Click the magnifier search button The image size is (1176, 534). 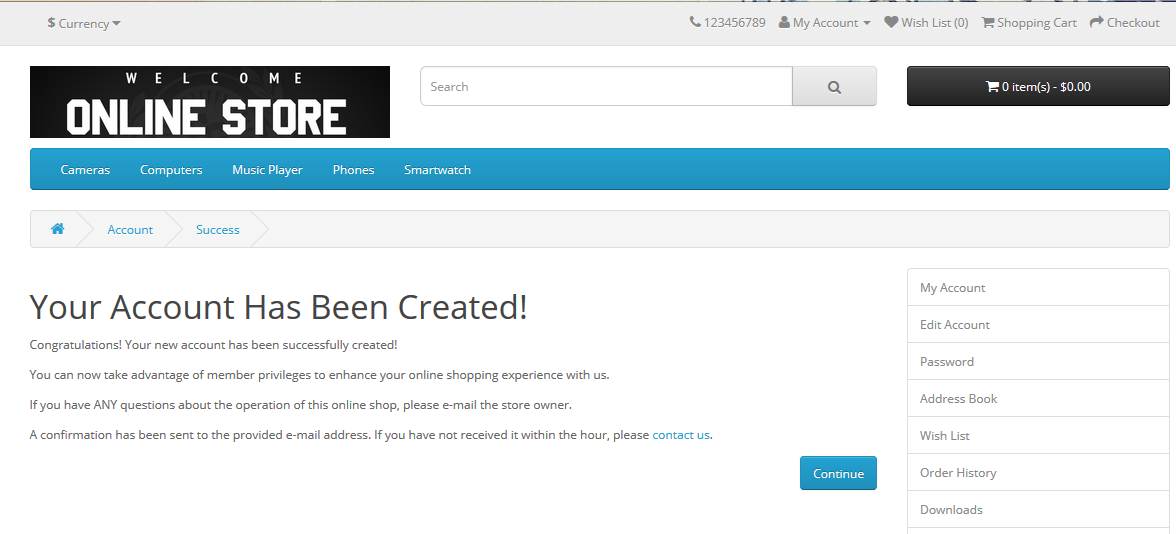(834, 86)
